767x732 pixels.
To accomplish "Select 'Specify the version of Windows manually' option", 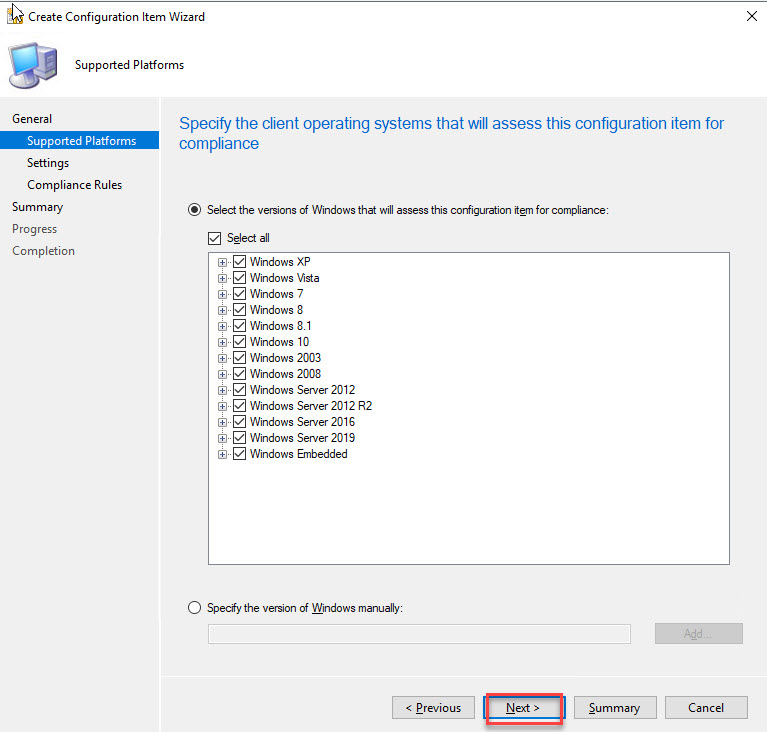I will pyautogui.click(x=194, y=608).
